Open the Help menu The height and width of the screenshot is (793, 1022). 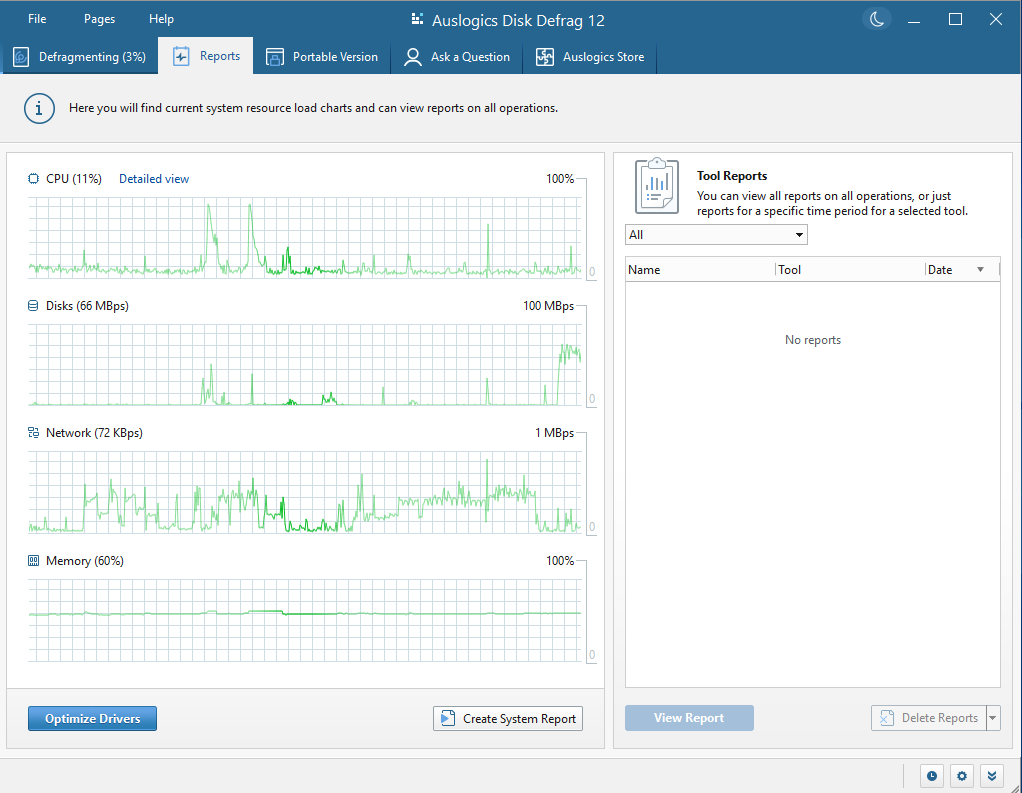click(161, 18)
